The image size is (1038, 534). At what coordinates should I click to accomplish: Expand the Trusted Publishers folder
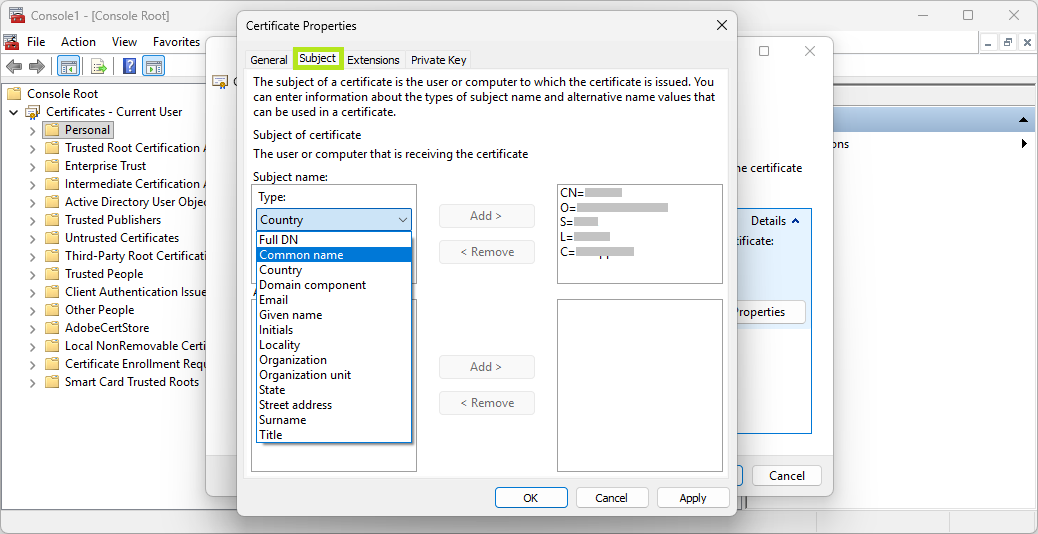(x=32, y=220)
